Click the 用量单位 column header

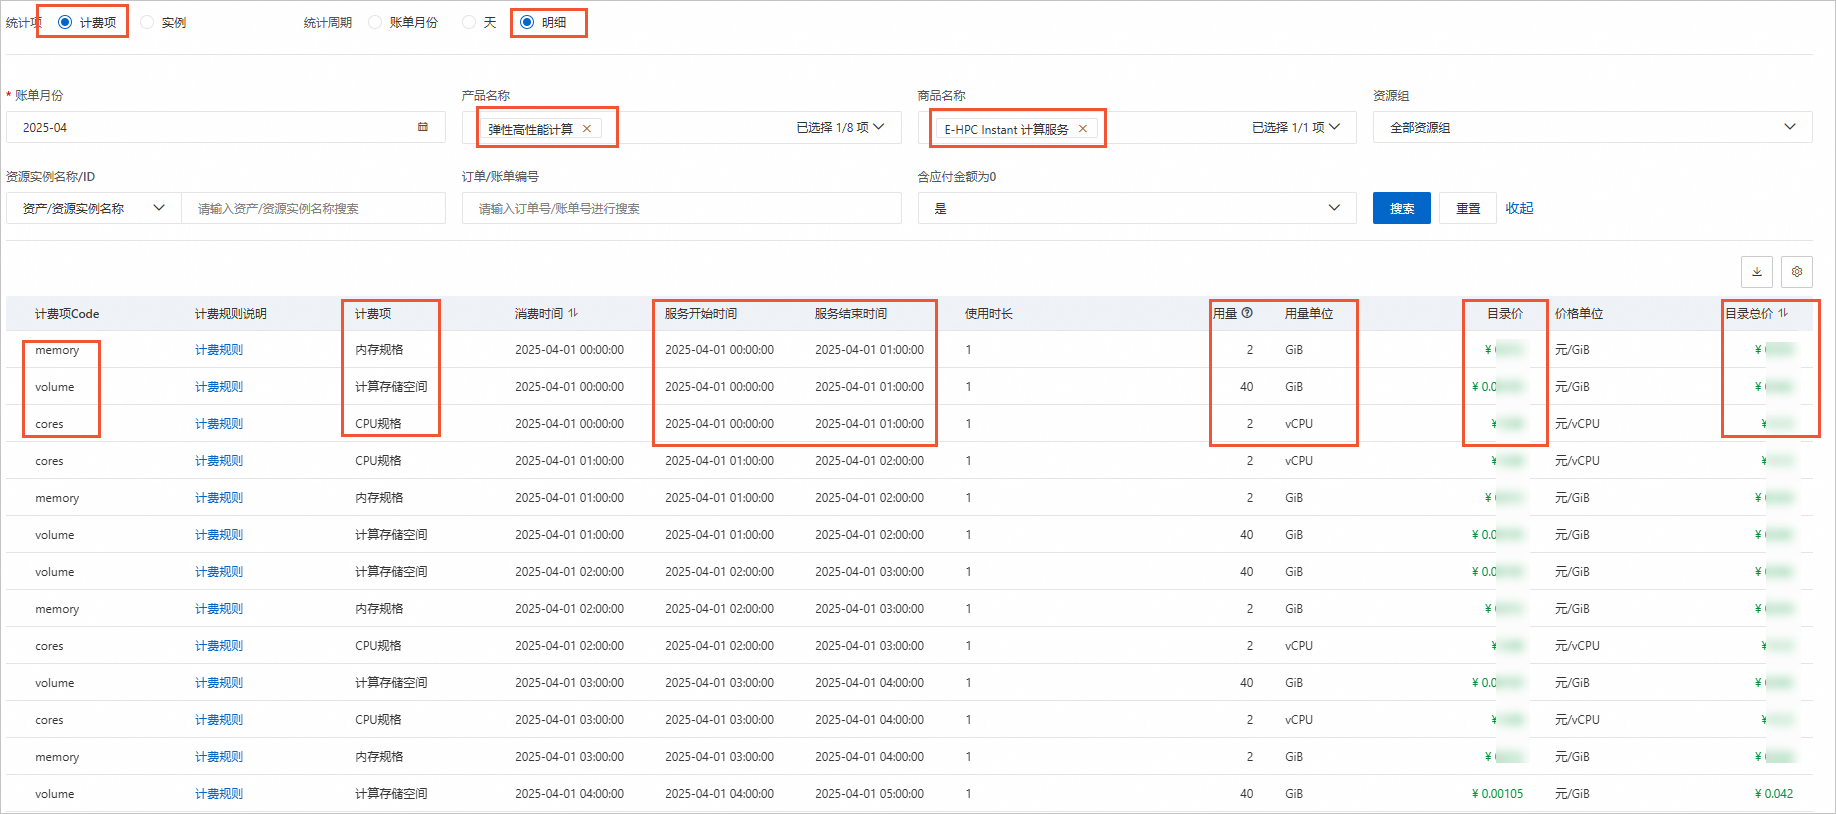click(1309, 314)
